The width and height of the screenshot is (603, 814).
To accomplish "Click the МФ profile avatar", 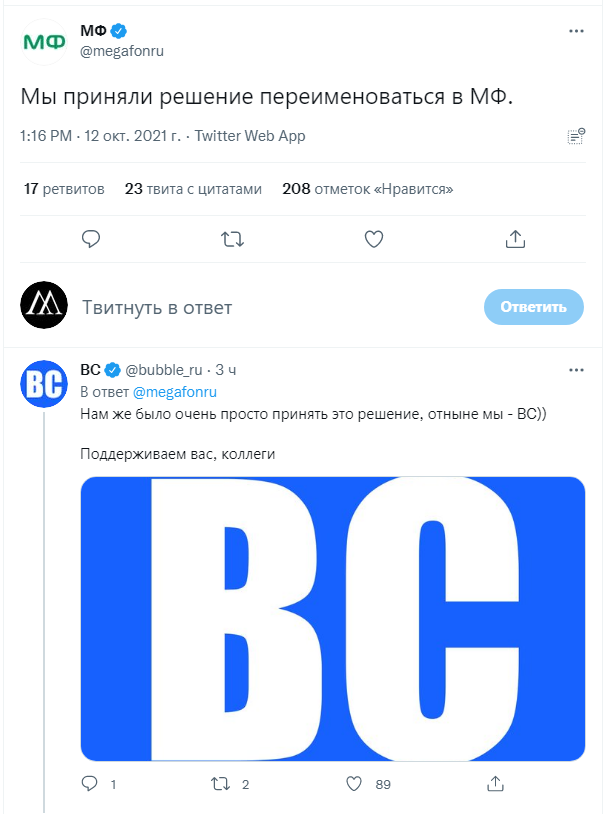I will coord(44,42).
